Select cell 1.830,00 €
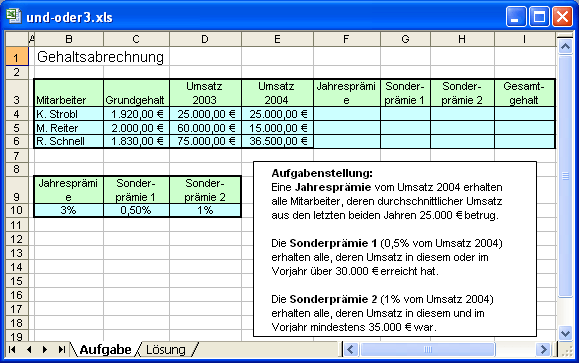Screen dimensions: 579x363 [136, 141]
